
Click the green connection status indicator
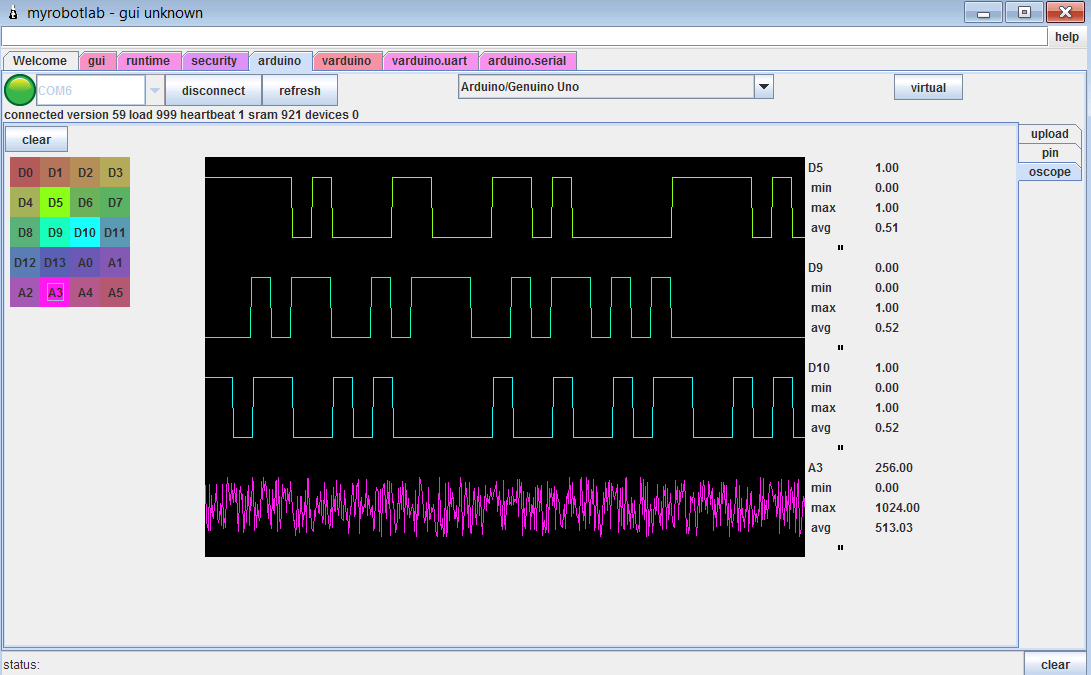pos(19,90)
